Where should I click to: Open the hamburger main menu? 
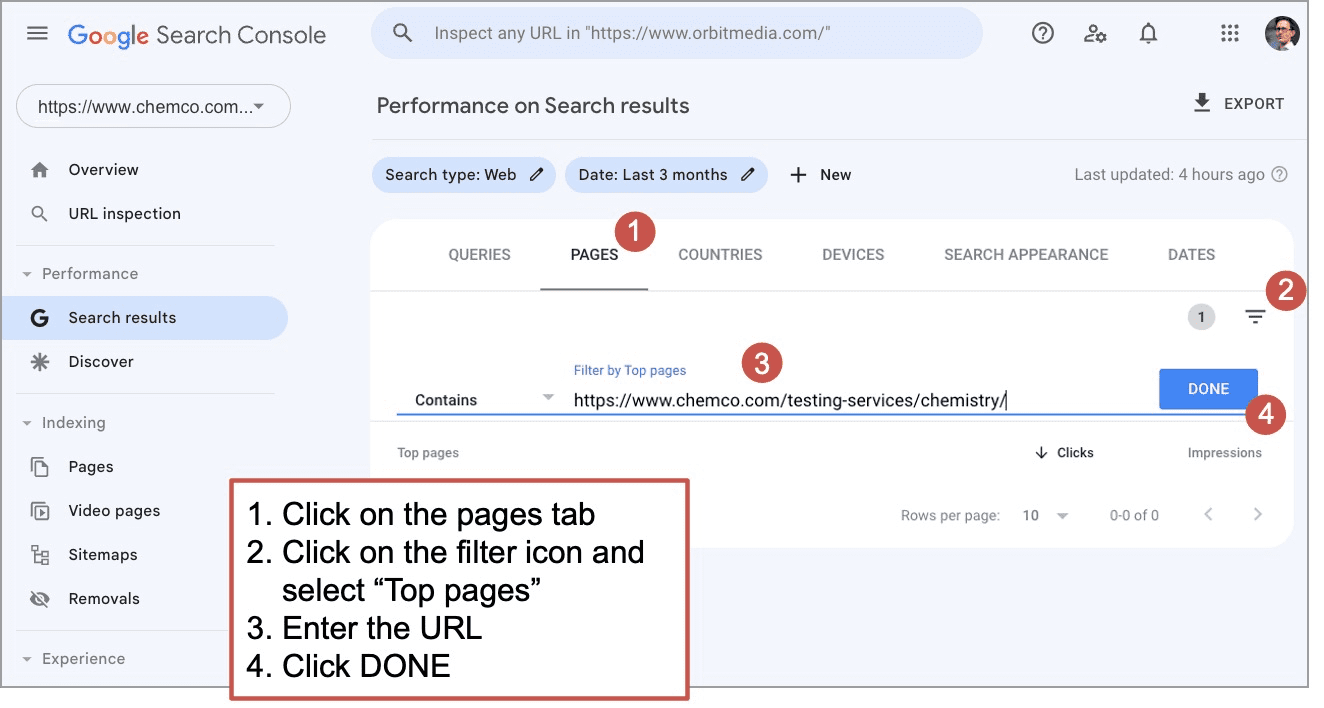(37, 33)
